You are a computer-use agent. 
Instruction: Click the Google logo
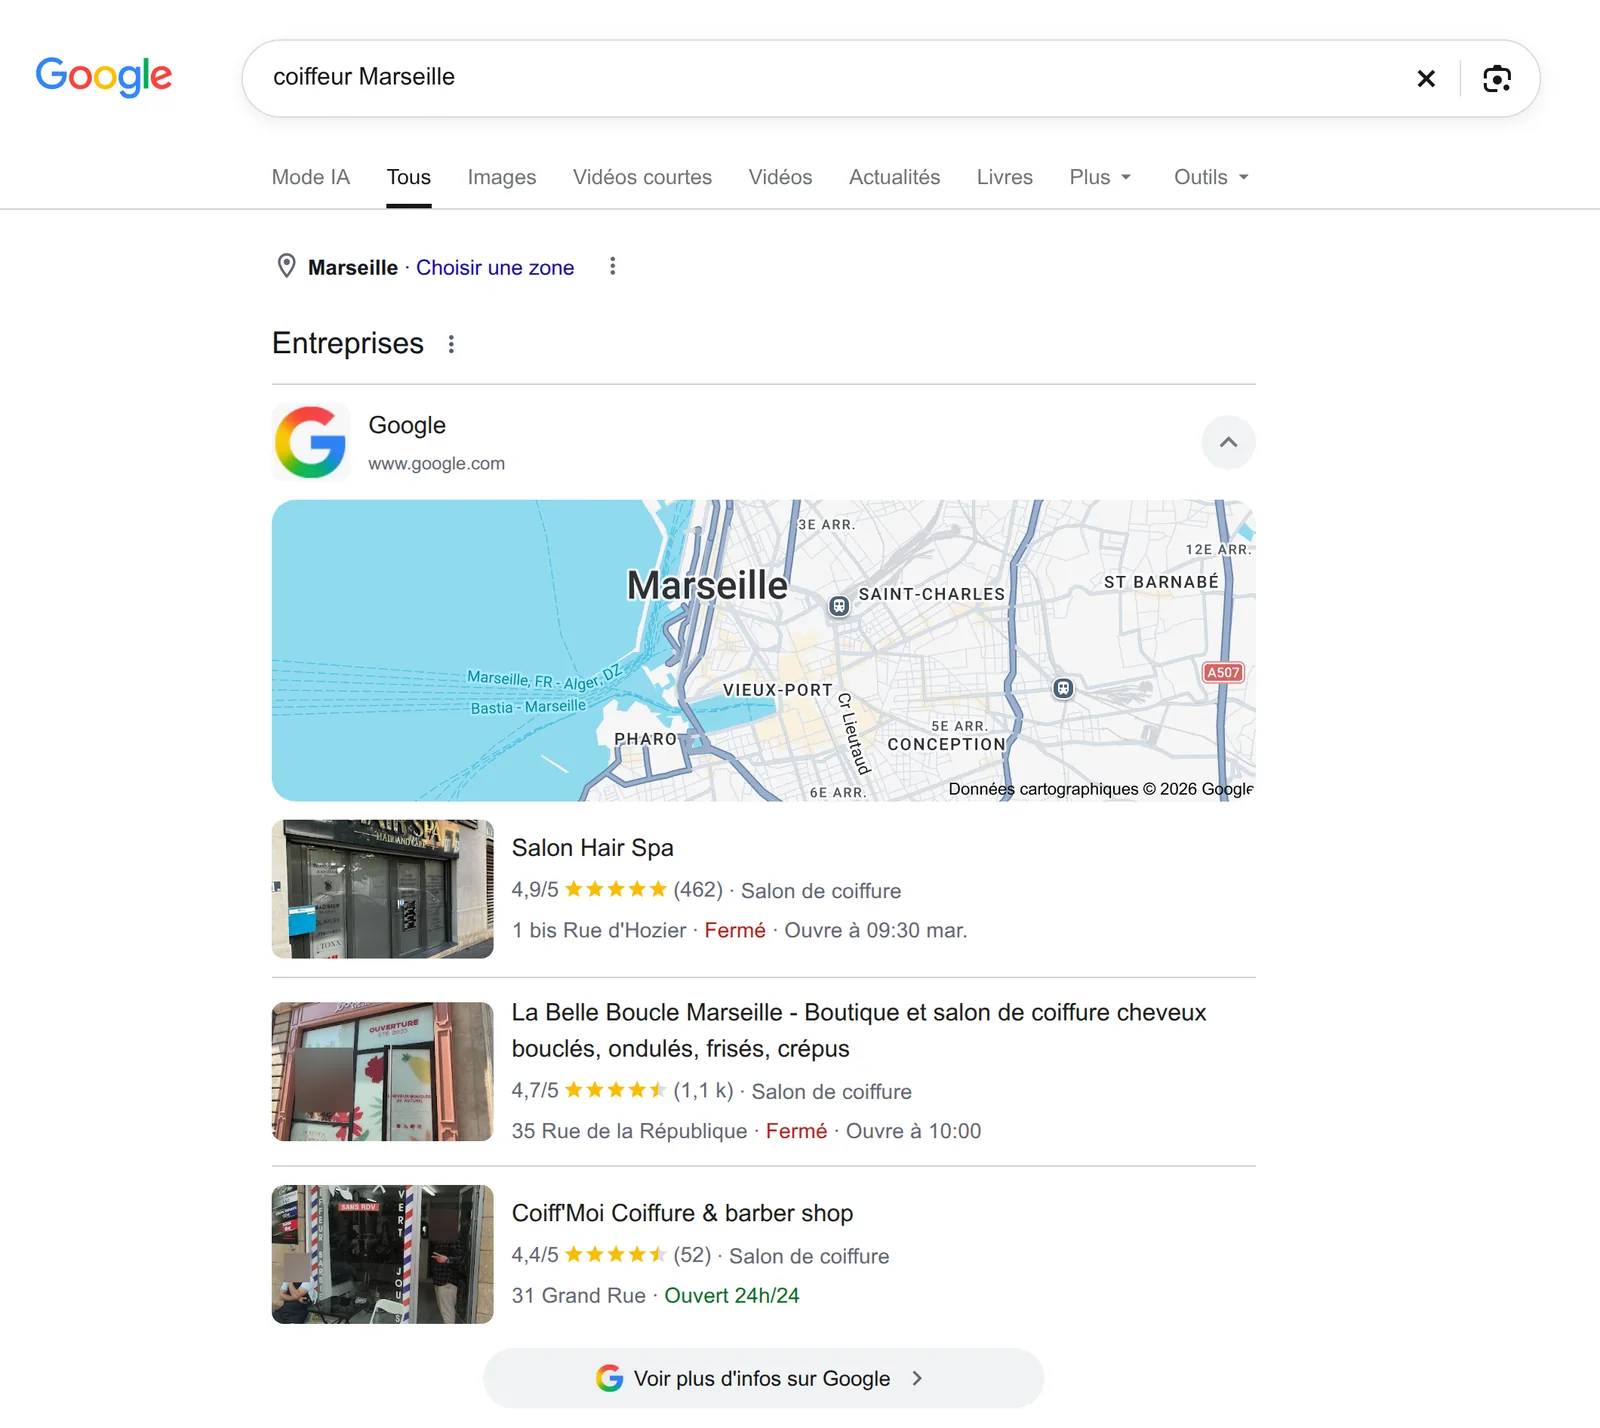click(104, 76)
